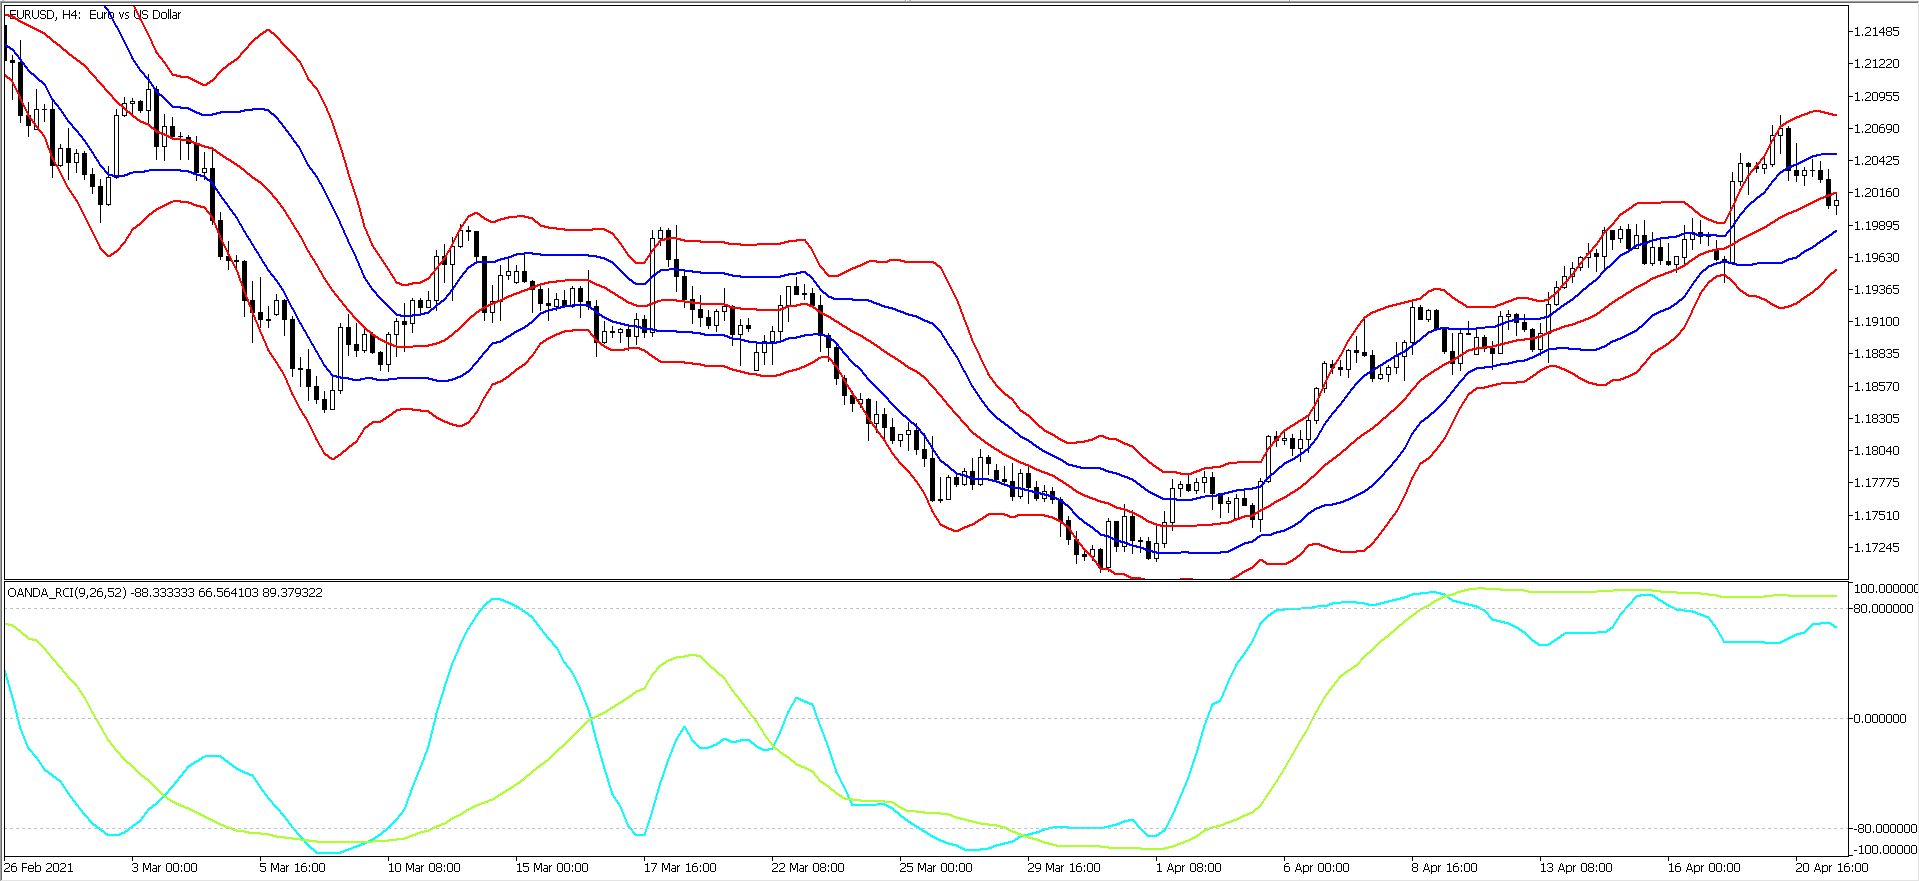Click the 10 Mar 08:00 time label
1919x881 pixels.
click(x=424, y=868)
